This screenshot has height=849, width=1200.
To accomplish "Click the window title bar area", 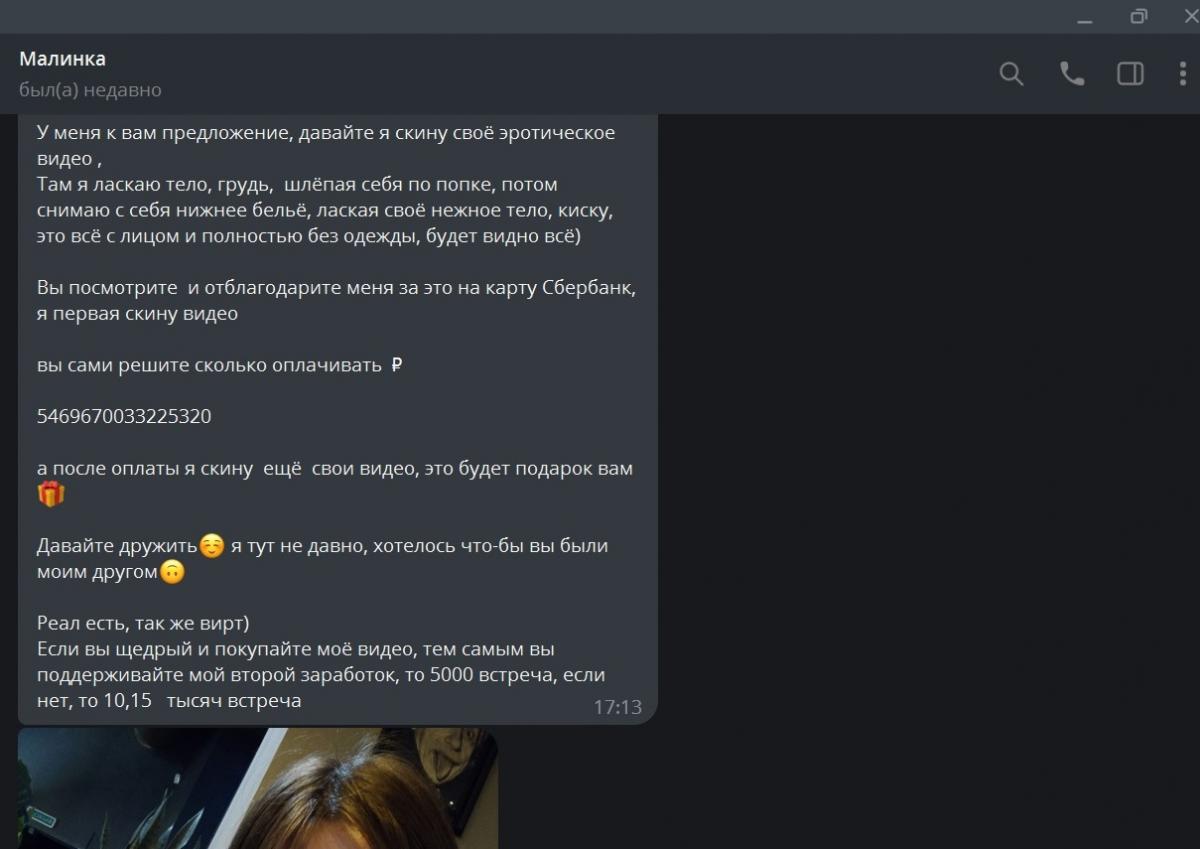I will tap(540, 16).
